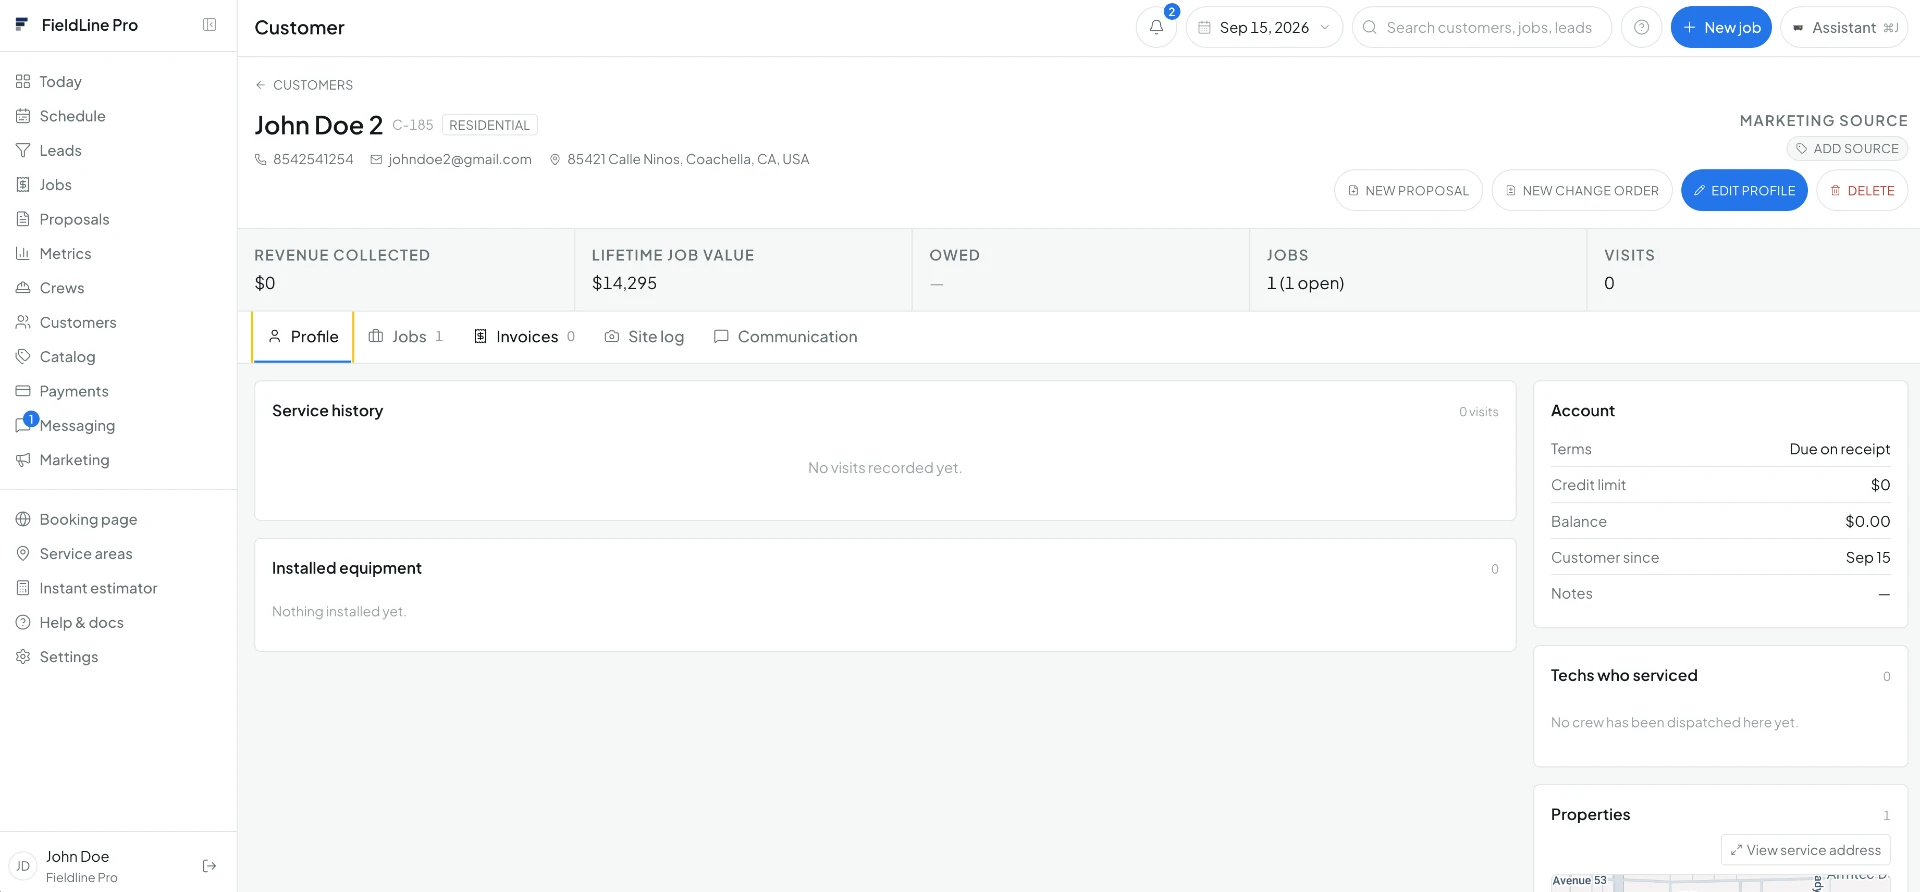Open Service areas pin icon
Image resolution: width=1920 pixels, height=892 pixels.
[23, 554]
